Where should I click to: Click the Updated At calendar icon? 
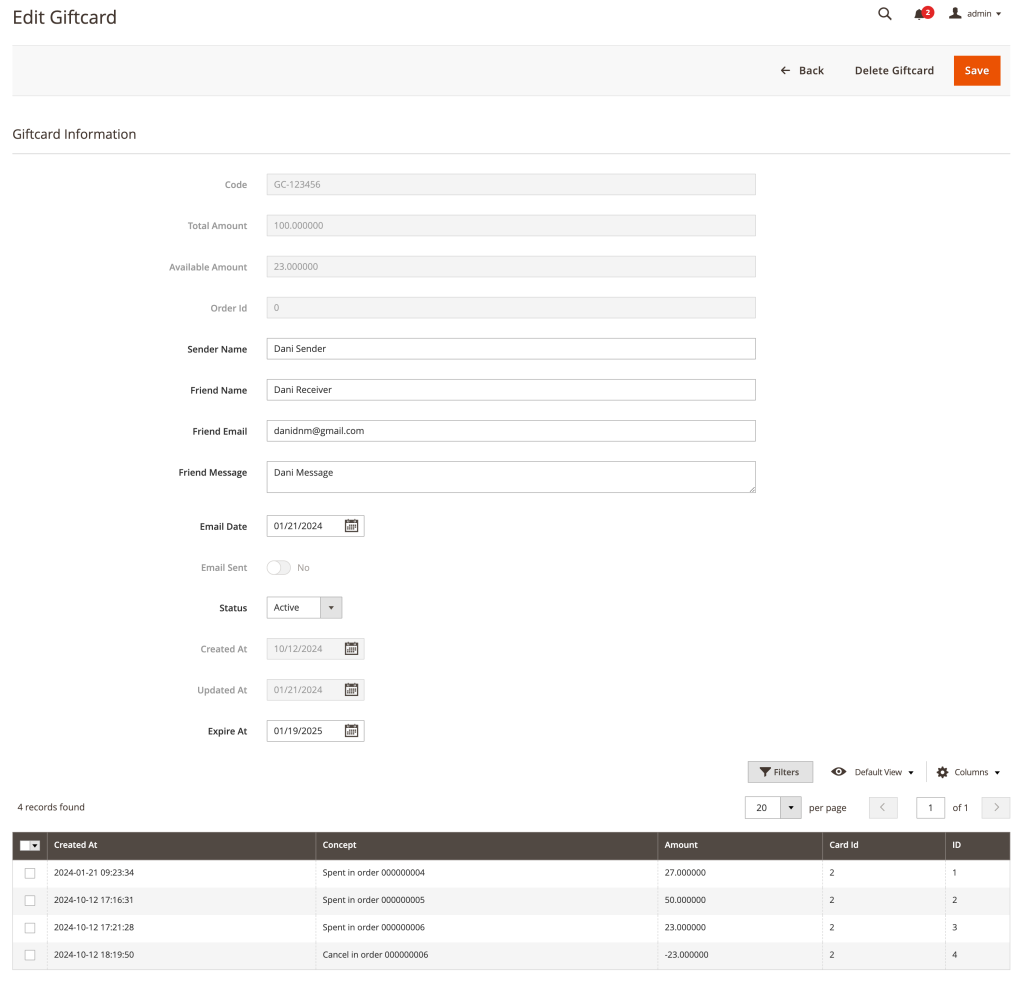351,690
